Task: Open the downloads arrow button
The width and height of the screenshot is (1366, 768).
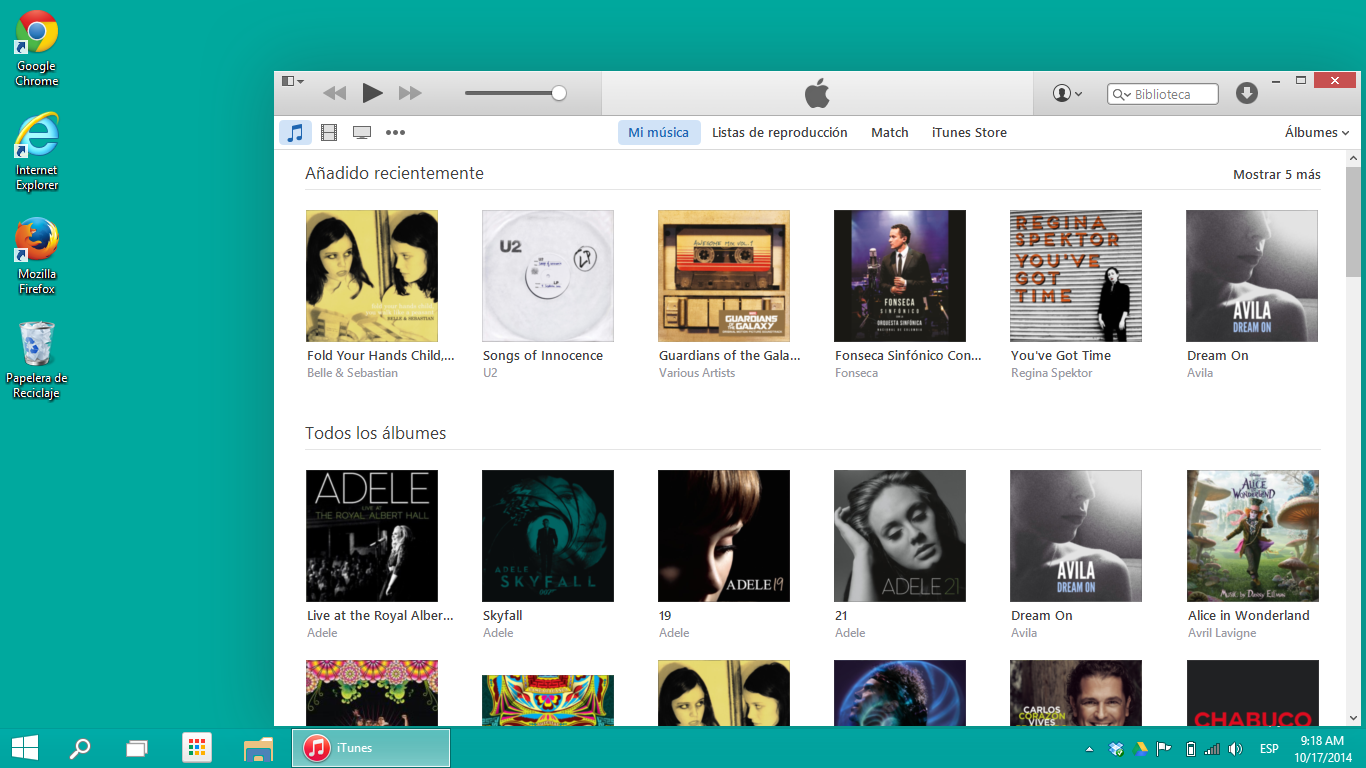Action: coord(1246,93)
